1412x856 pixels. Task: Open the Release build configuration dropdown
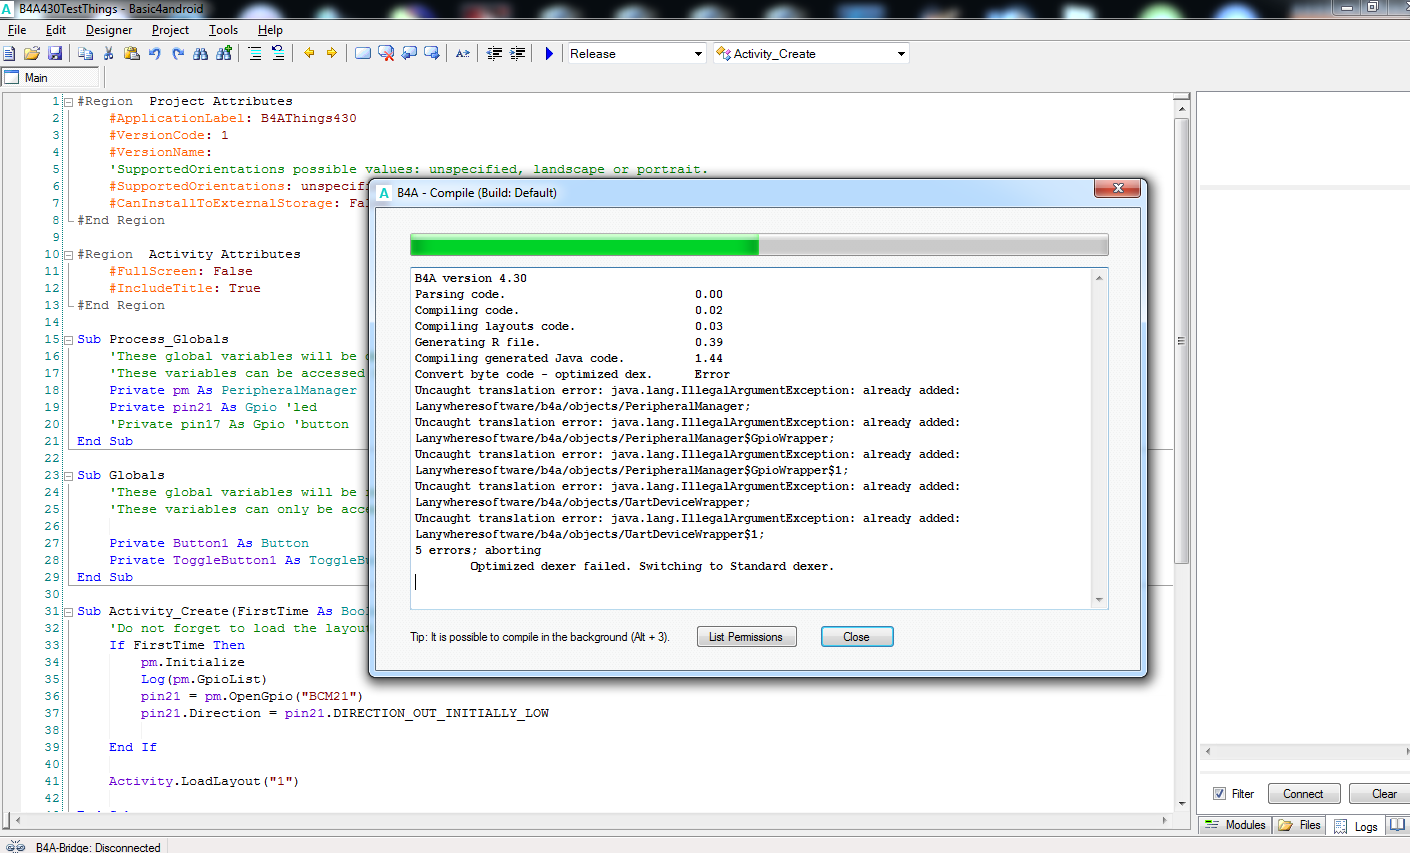pyautogui.click(x=698, y=54)
